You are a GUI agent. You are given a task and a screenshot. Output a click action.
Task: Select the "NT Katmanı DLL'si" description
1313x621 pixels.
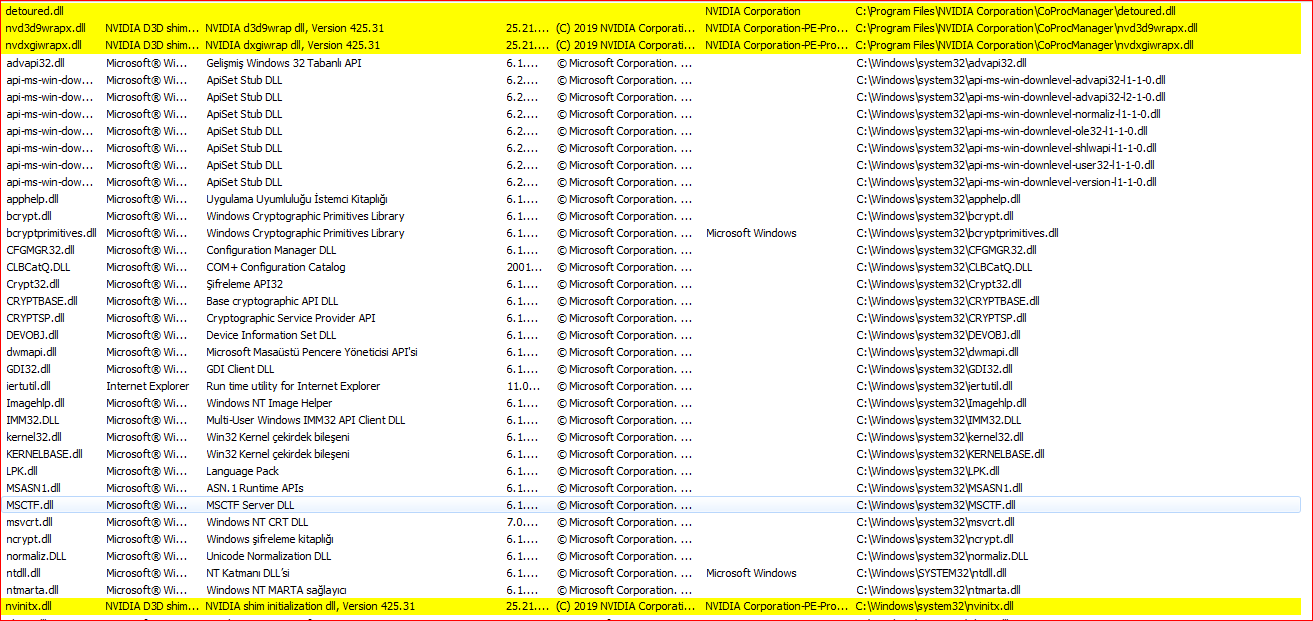point(248,573)
